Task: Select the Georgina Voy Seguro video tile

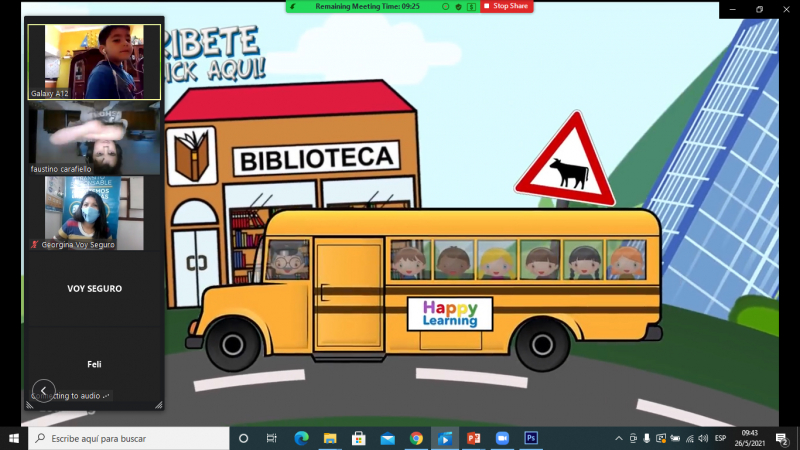Action: [94, 213]
